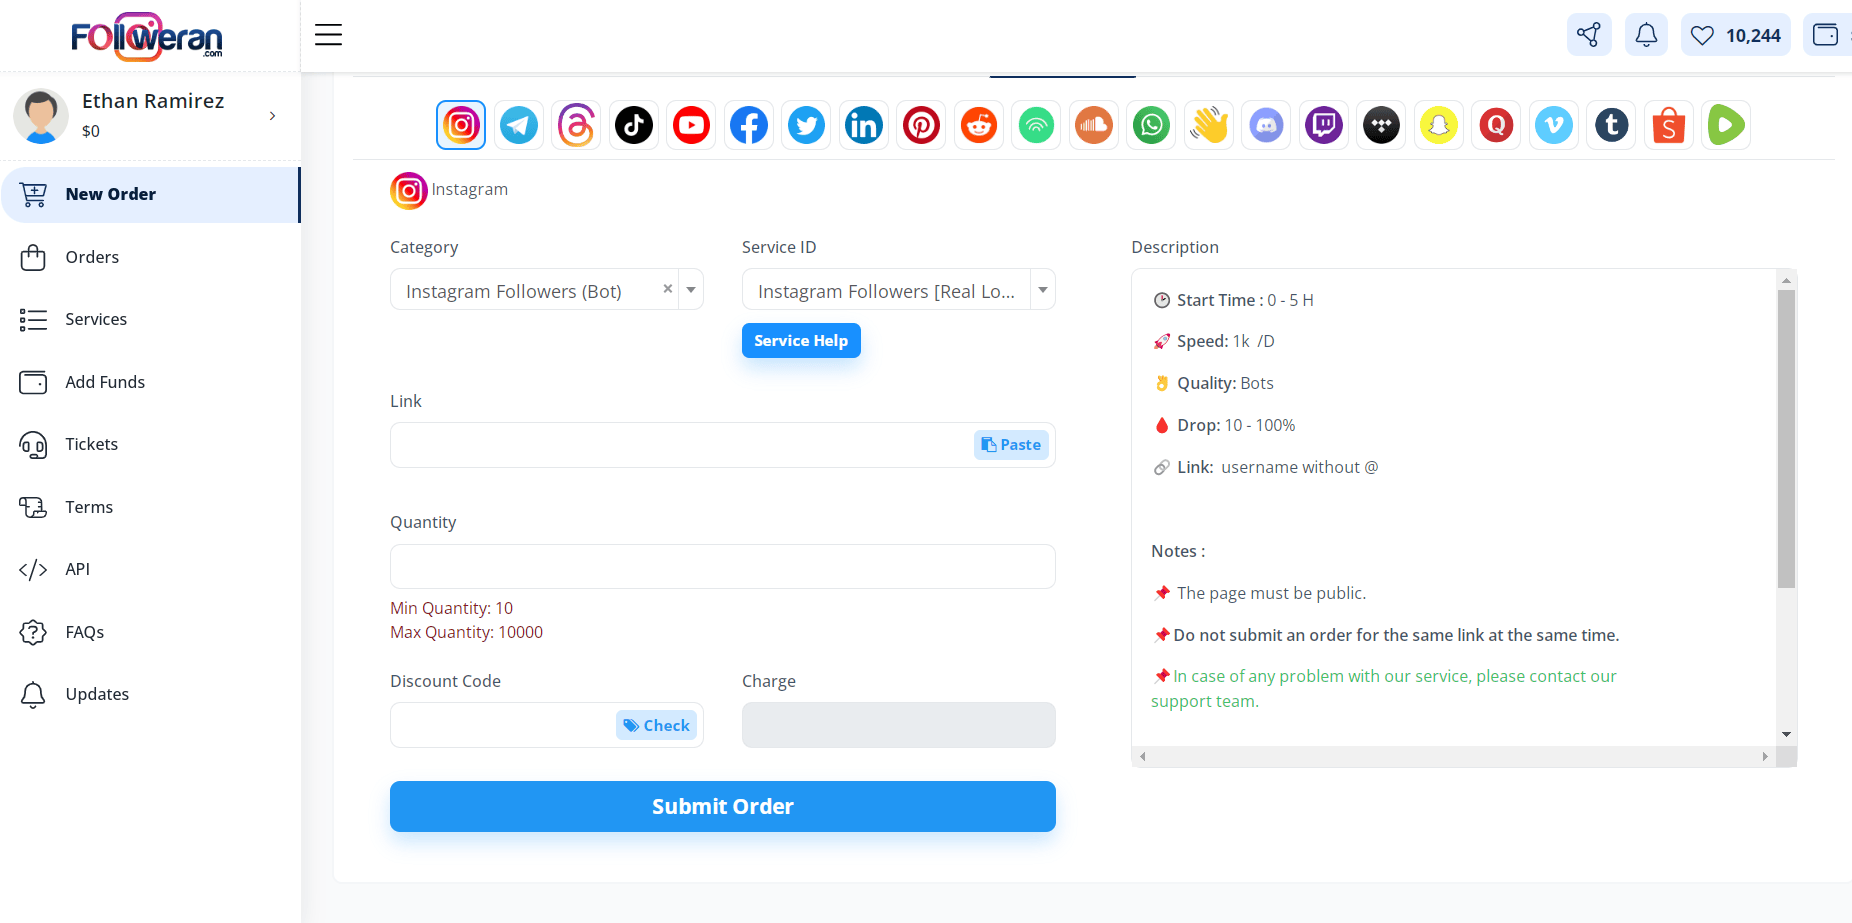Image resolution: width=1852 pixels, height=923 pixels.
Task: Open the share icon in header
Action: 1589,35
